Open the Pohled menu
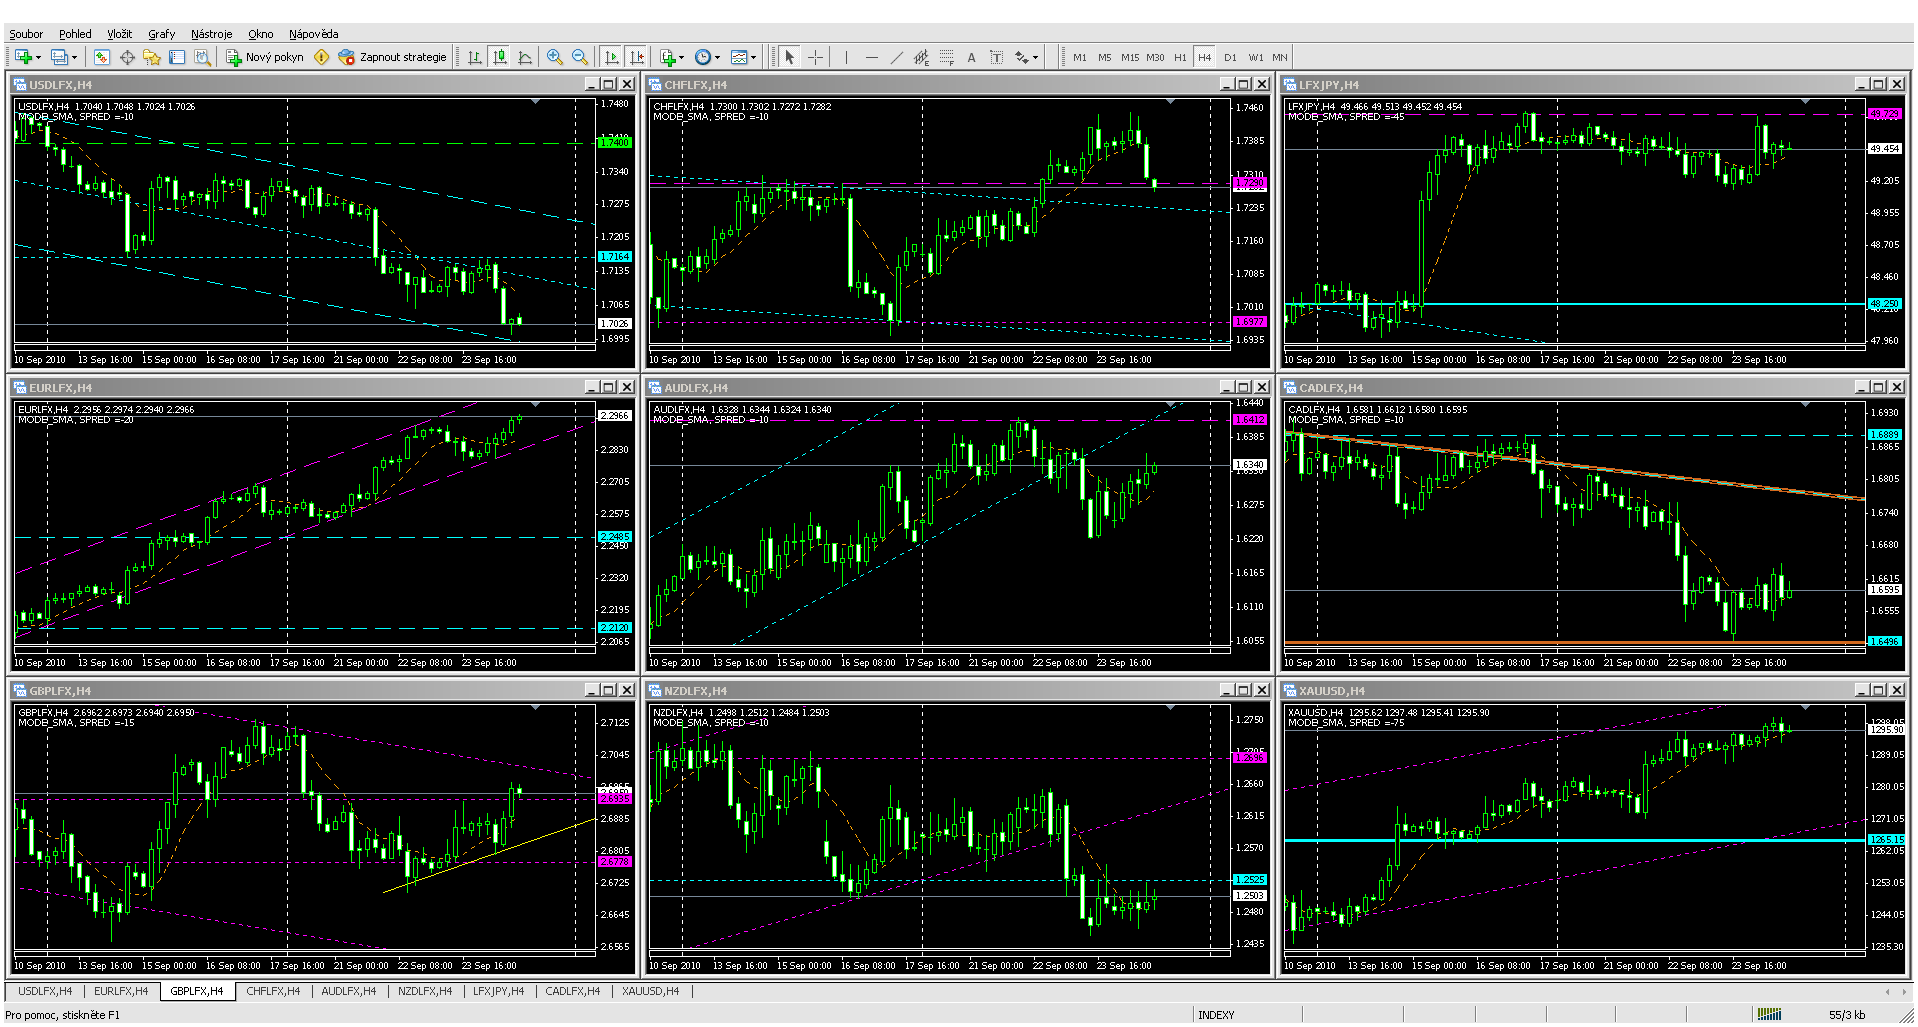Viewport: 1918px width, 1027px height. (x=75, y=34)
